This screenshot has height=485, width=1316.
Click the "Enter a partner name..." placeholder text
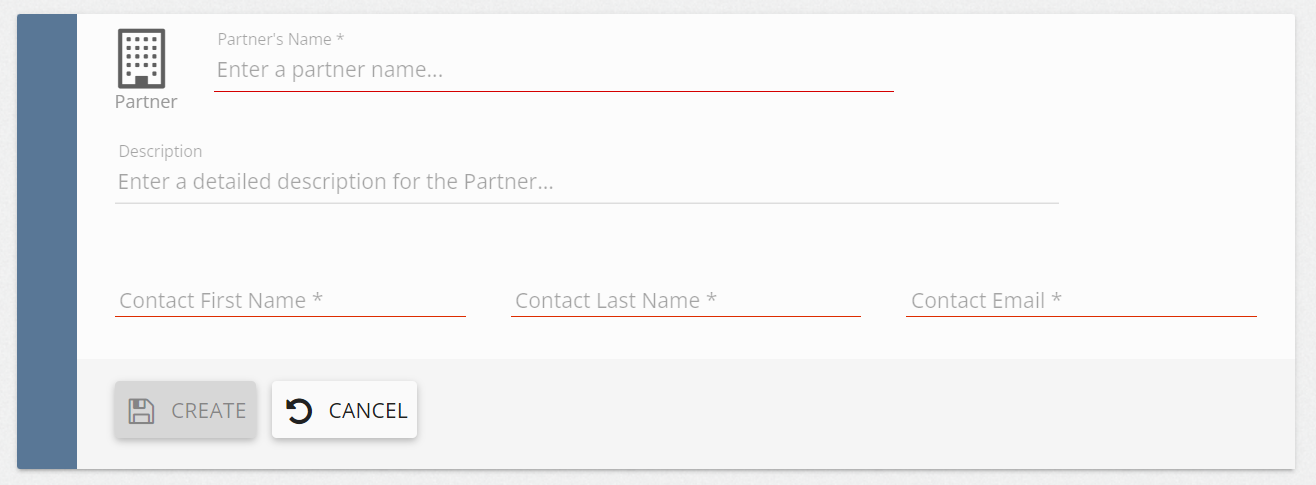coord(330,70)
